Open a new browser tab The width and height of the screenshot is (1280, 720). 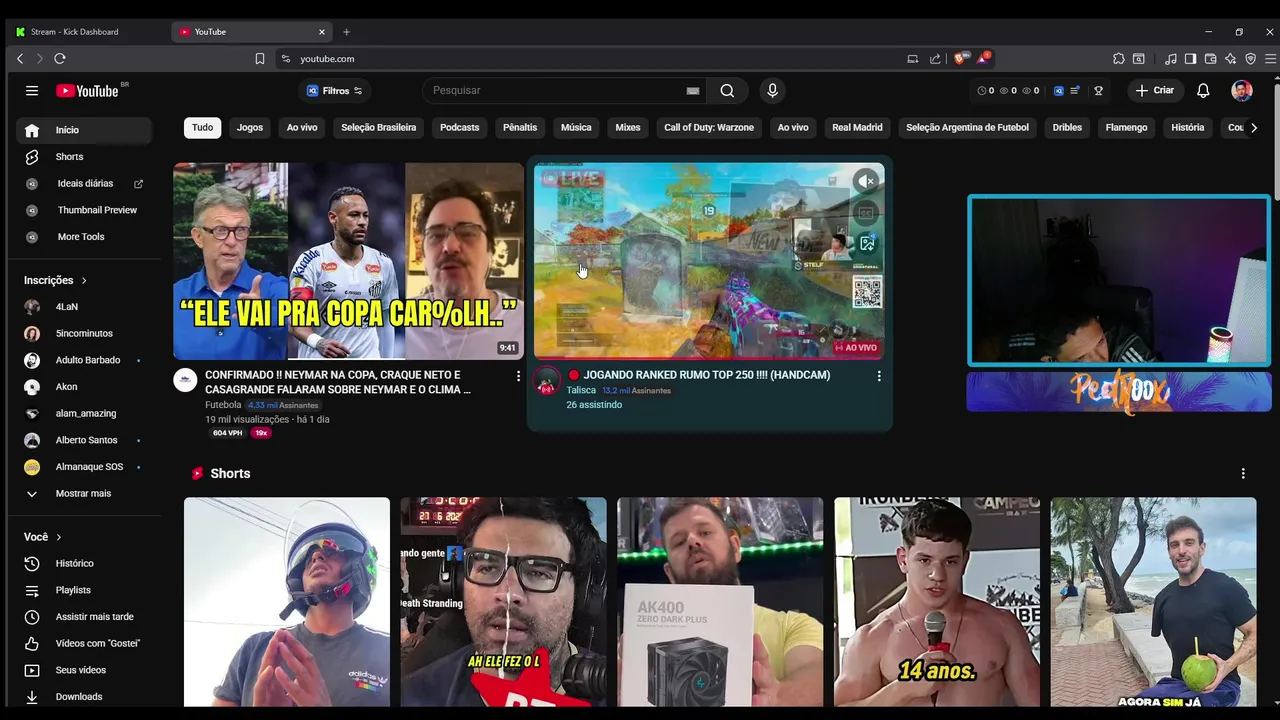pos(346,32)
